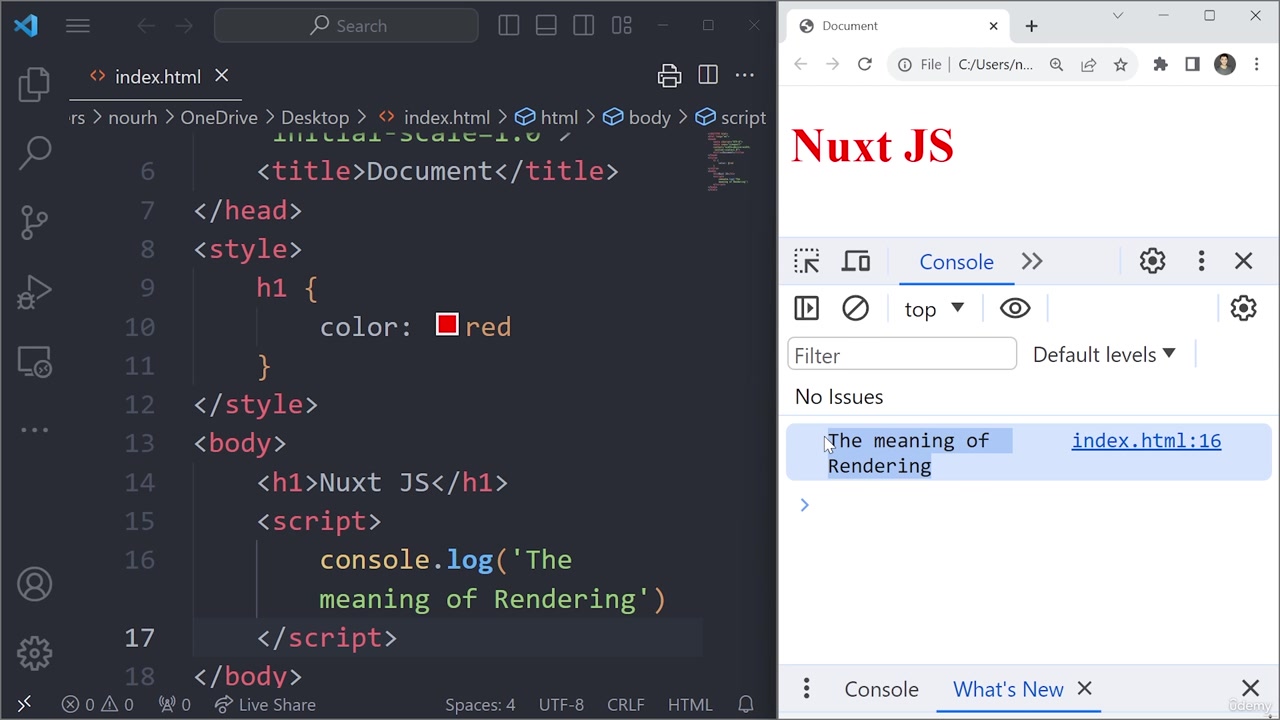The image size is (1280, 720).
Task: Open the top JavaScript context dropdown
Action: click(934, 309)
